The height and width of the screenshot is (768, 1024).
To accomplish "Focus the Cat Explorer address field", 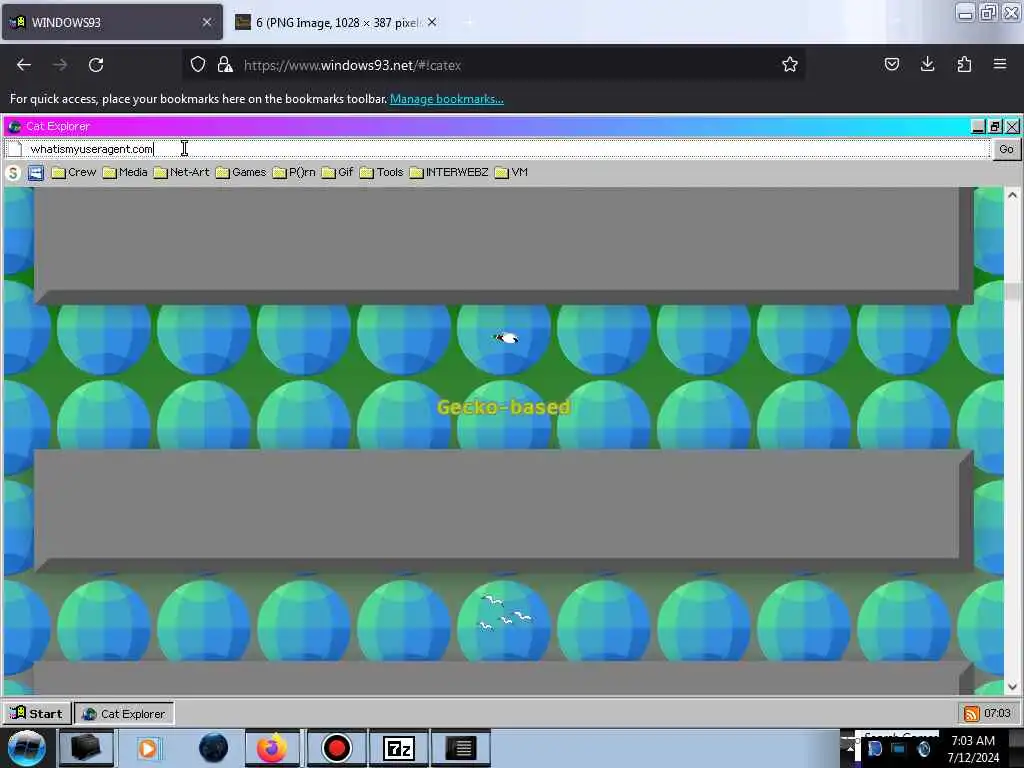I will (x=506, y=149).
